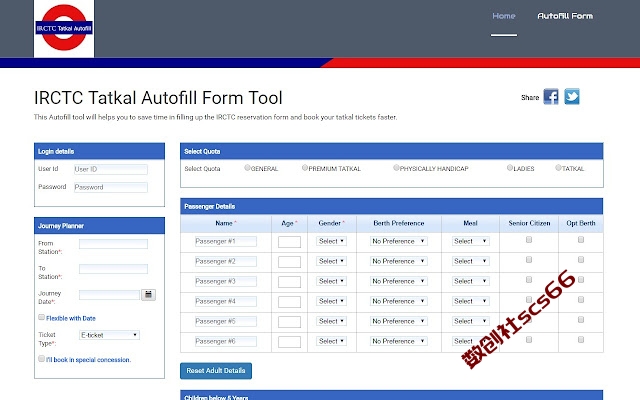Screen dimensions: 640x400
Task: Tick Senior Citizen for Passenger #3
Action: (529, 280)
